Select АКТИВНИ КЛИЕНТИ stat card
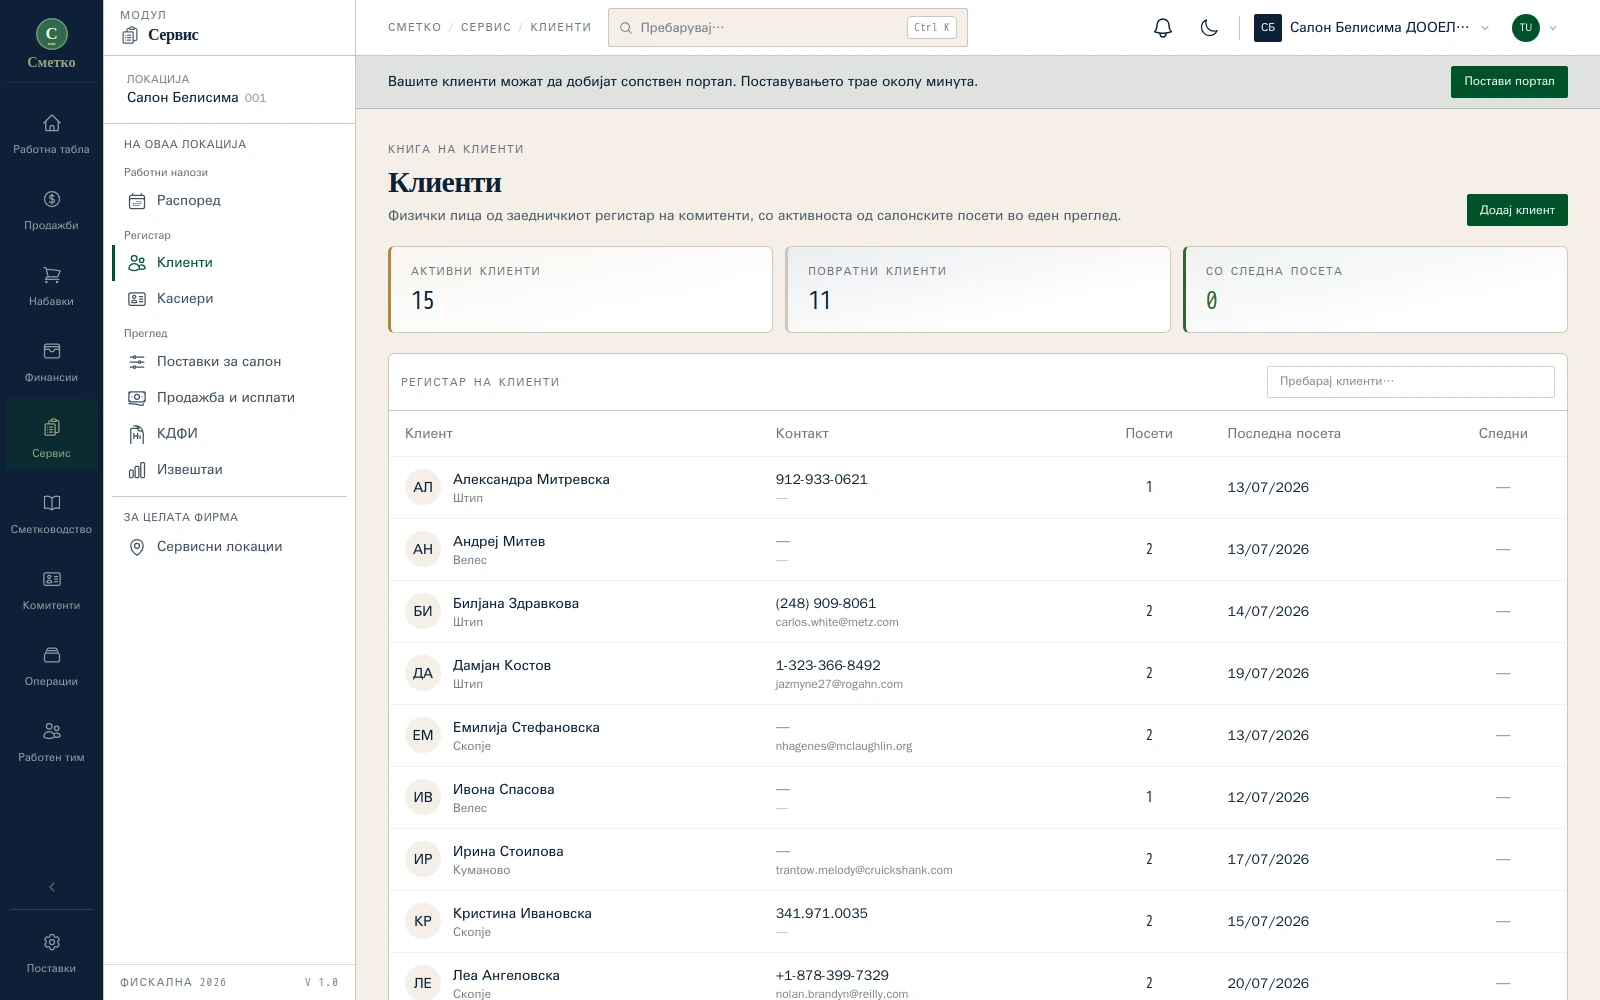The width and height of the screenshot is (1600, 1000). (x=580, y=290)
